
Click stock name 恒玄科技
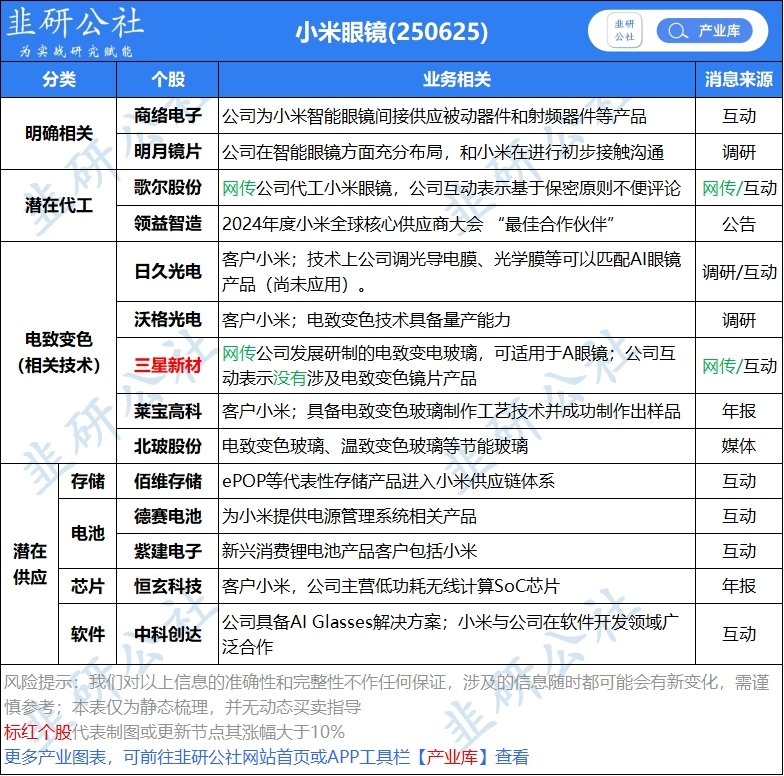click(x=168, y=586)
